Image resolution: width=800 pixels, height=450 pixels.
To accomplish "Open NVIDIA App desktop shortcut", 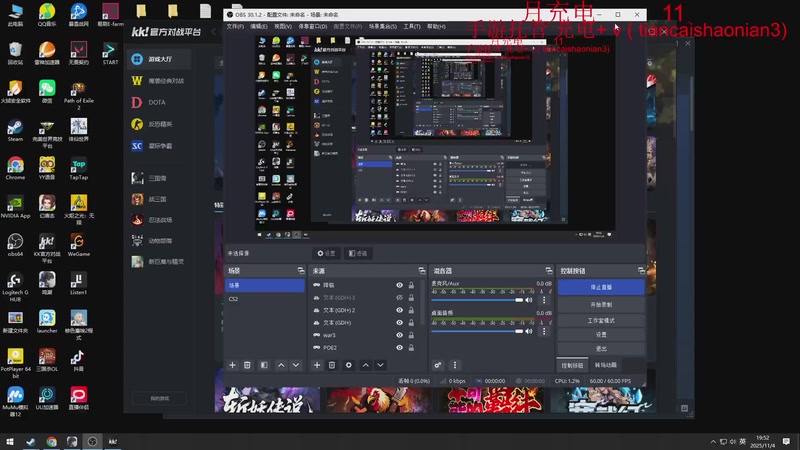I will (x=15, y=207).
